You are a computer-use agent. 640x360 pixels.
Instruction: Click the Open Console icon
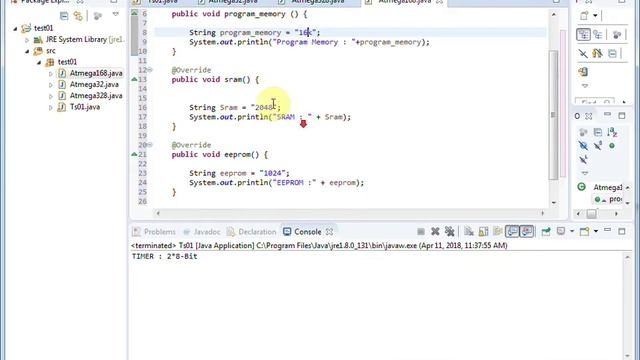585,231
